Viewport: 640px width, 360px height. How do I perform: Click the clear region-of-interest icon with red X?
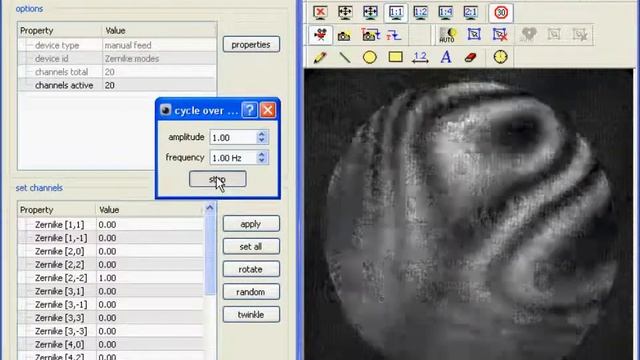pos(499,35)
